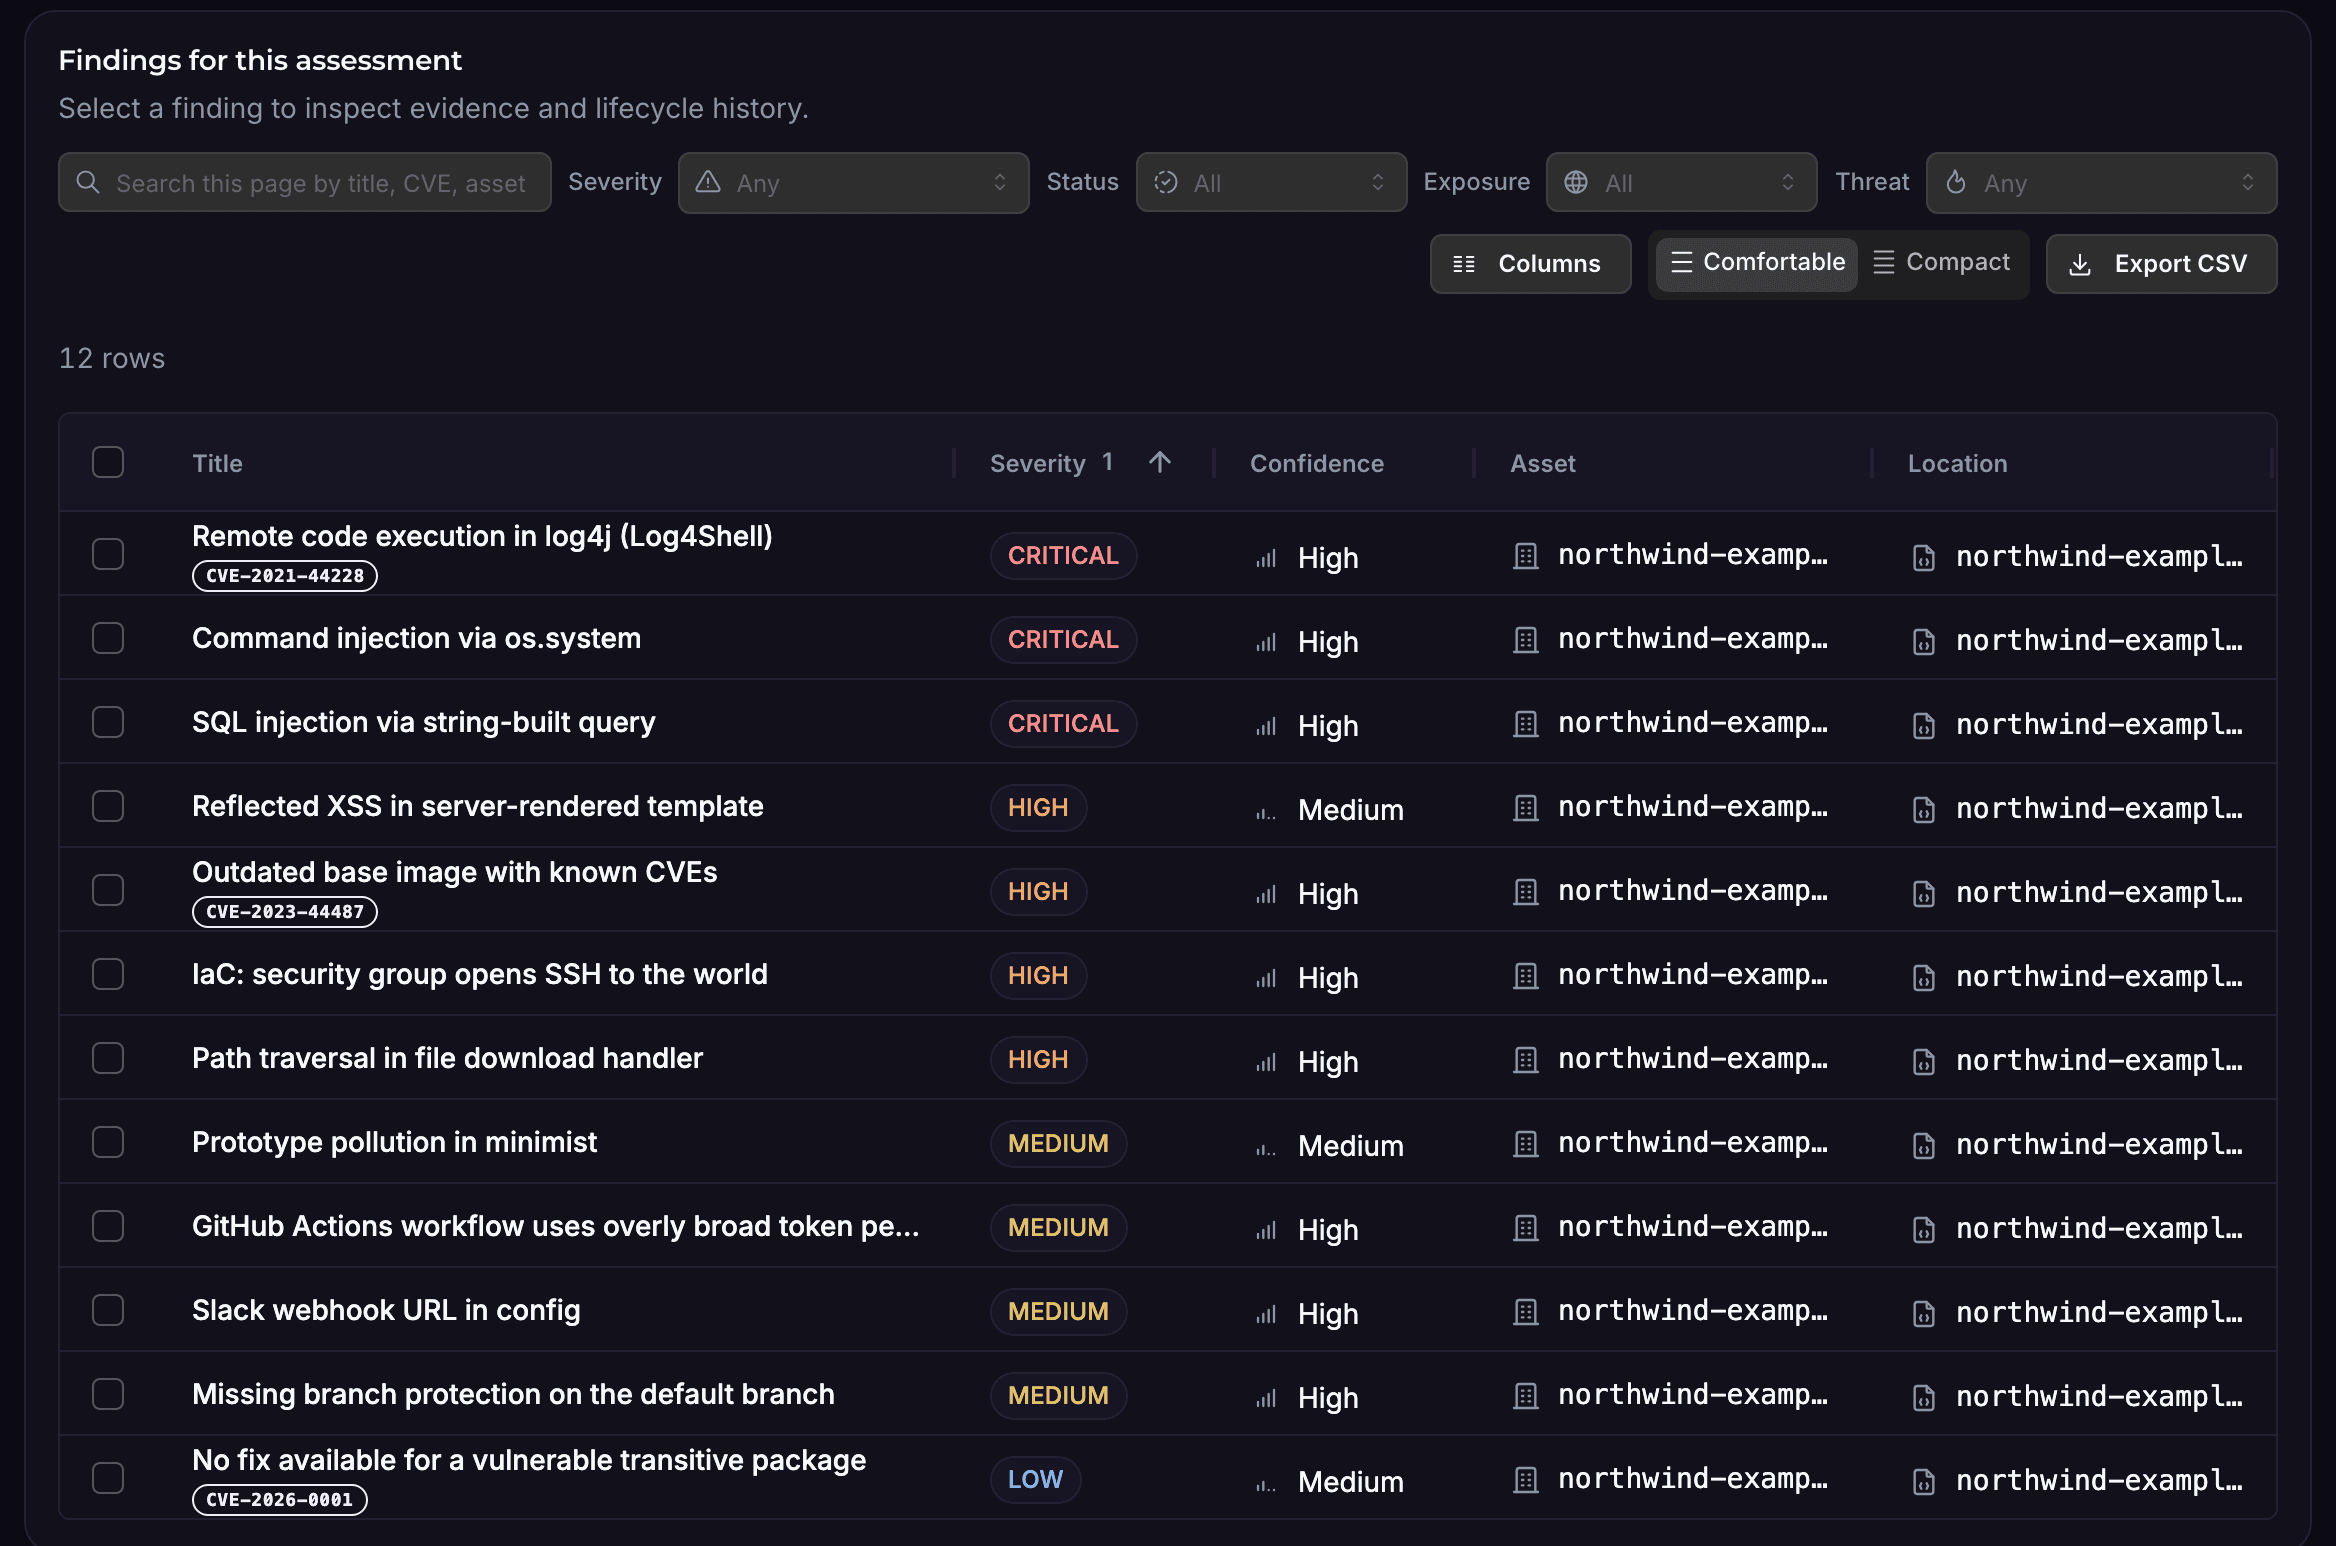Screen dimensions: 2336x1546
Task: Sort by the Title column header
Action: [x=217, y=463]
